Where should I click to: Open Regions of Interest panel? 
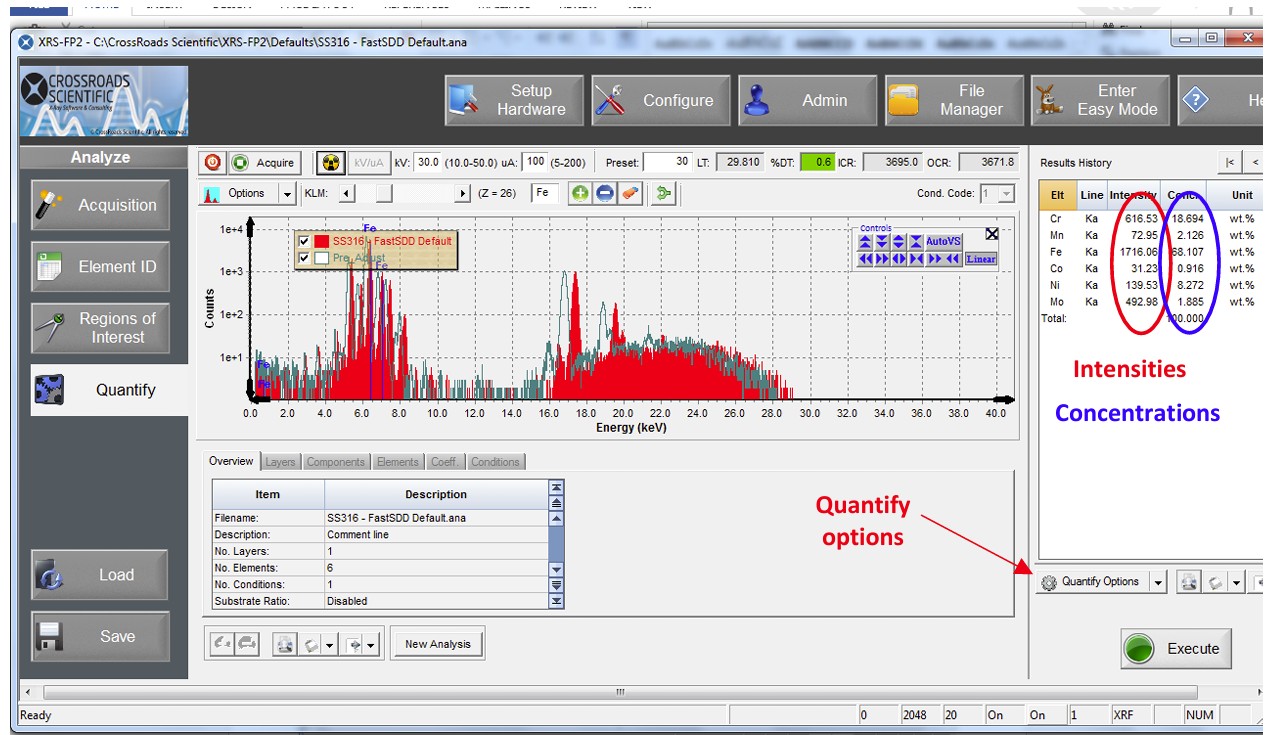(100, 328)
